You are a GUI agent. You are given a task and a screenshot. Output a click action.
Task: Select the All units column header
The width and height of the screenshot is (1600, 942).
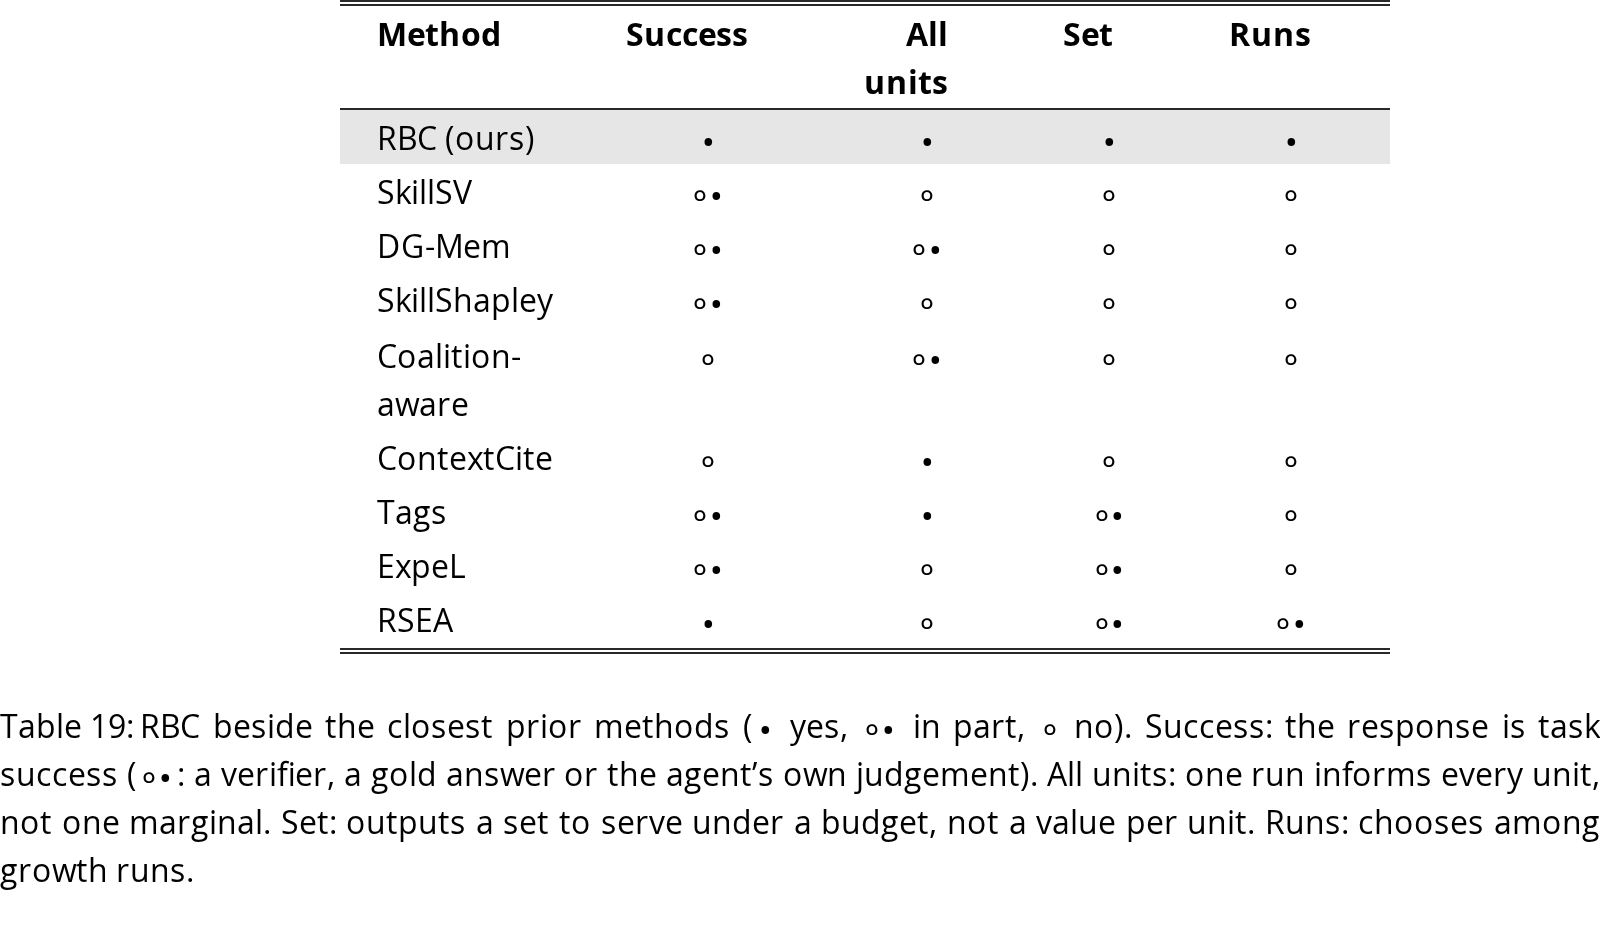(906, 58)
